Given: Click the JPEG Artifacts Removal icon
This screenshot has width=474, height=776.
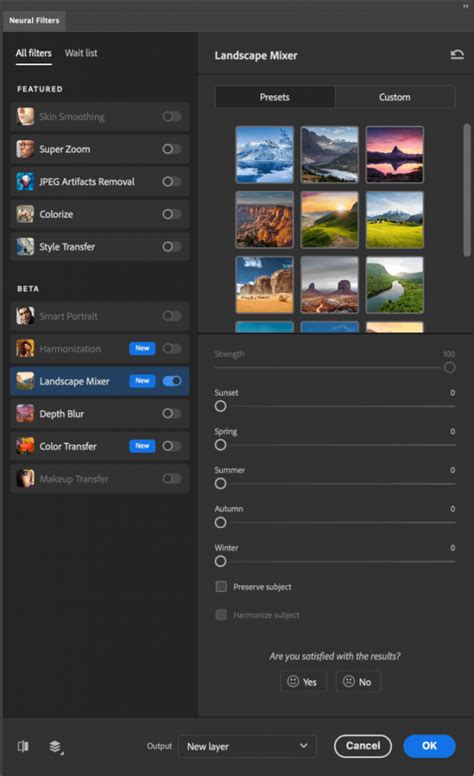Looking at the screenshot, I should click(25, 182).
